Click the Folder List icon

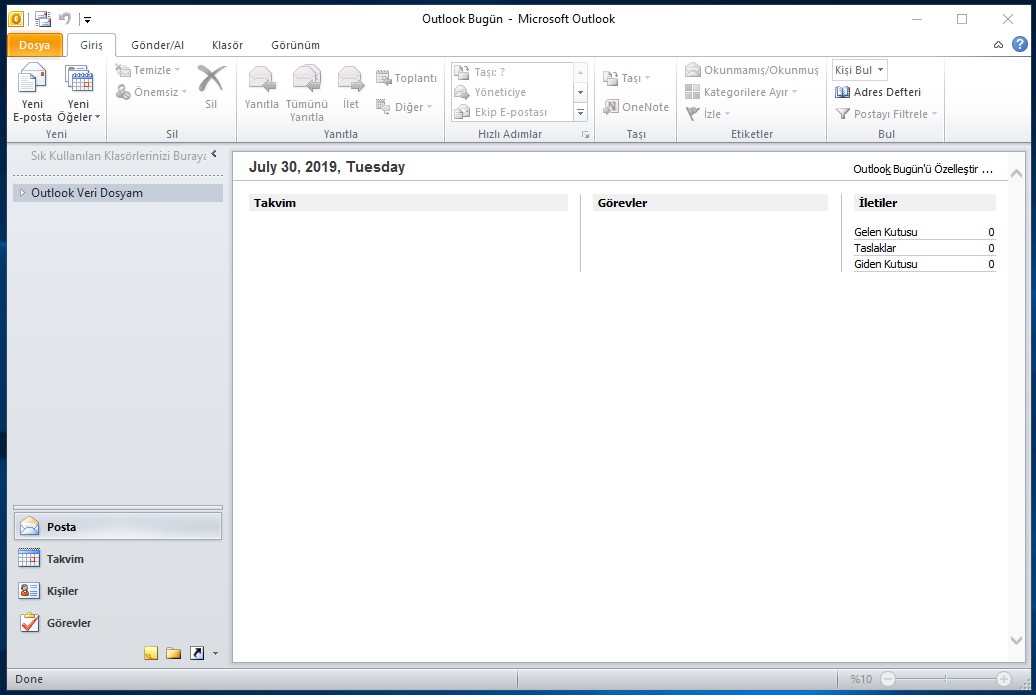pyautogui.click(x=174, y=653)
